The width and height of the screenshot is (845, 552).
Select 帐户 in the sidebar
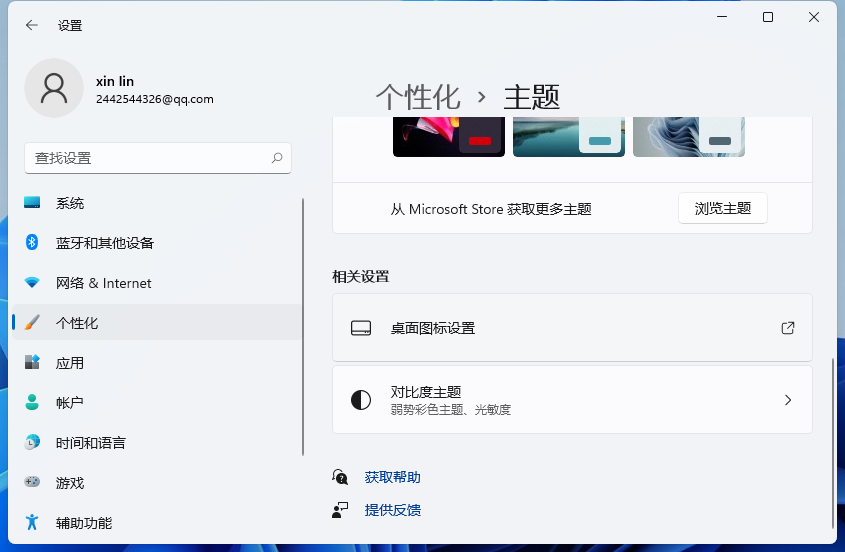click(x=70, y=403)
